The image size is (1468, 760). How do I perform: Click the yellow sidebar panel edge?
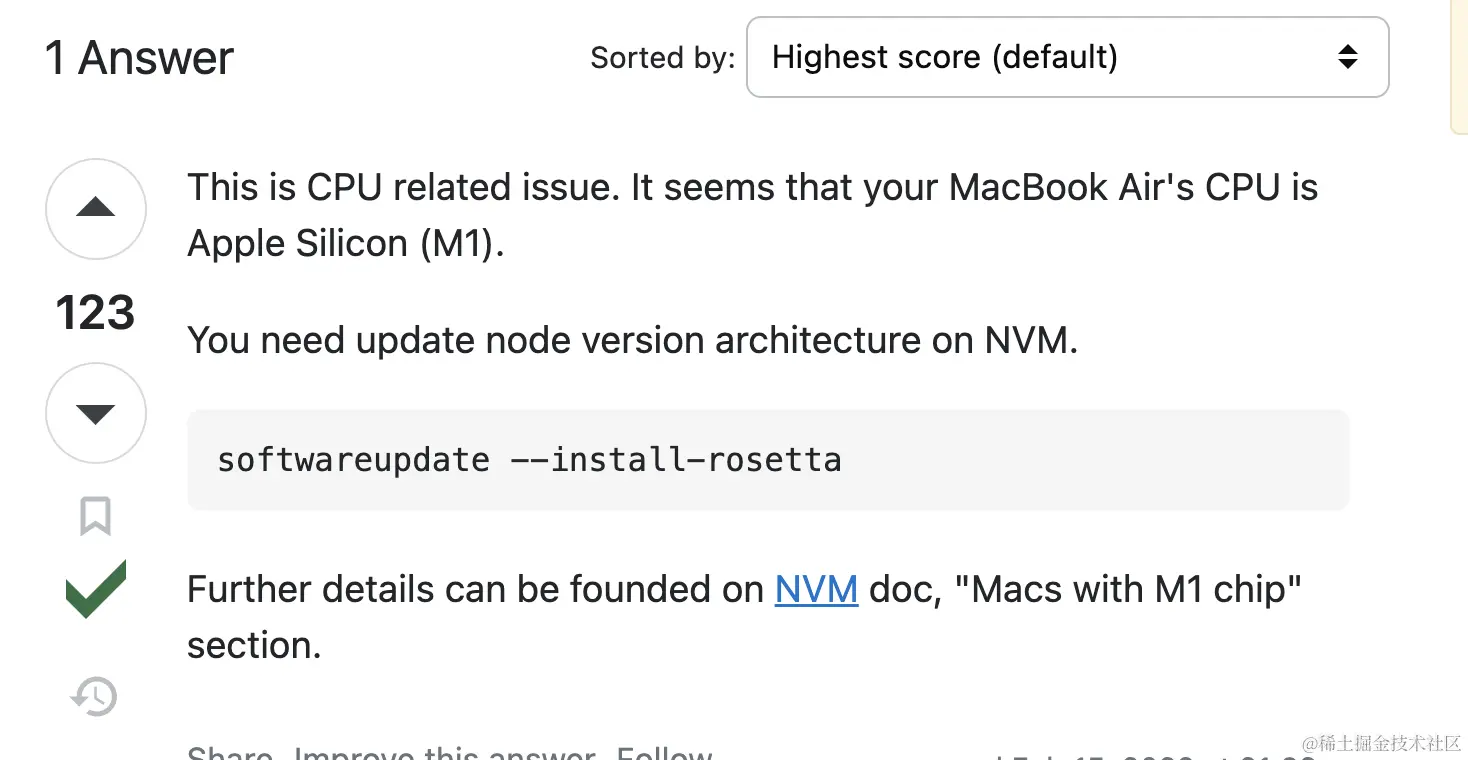pos(1459,65)
